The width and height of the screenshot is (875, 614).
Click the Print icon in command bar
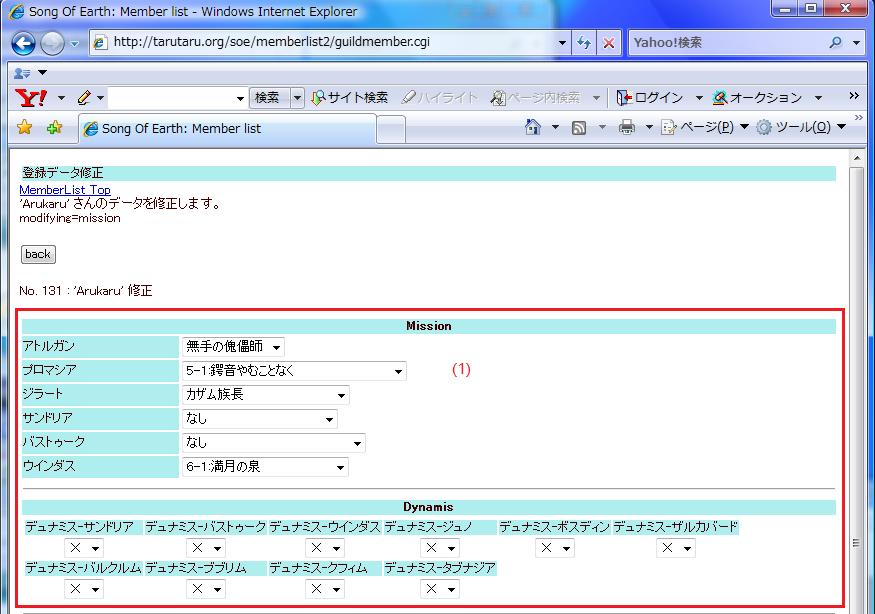tap(626, 127)
